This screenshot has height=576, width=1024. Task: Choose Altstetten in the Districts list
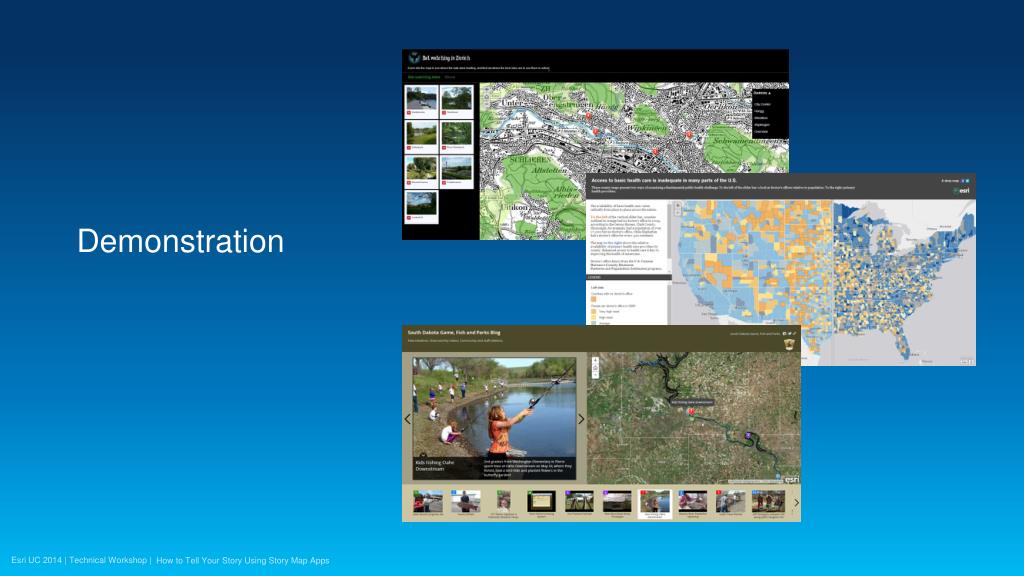coord(761,118)
